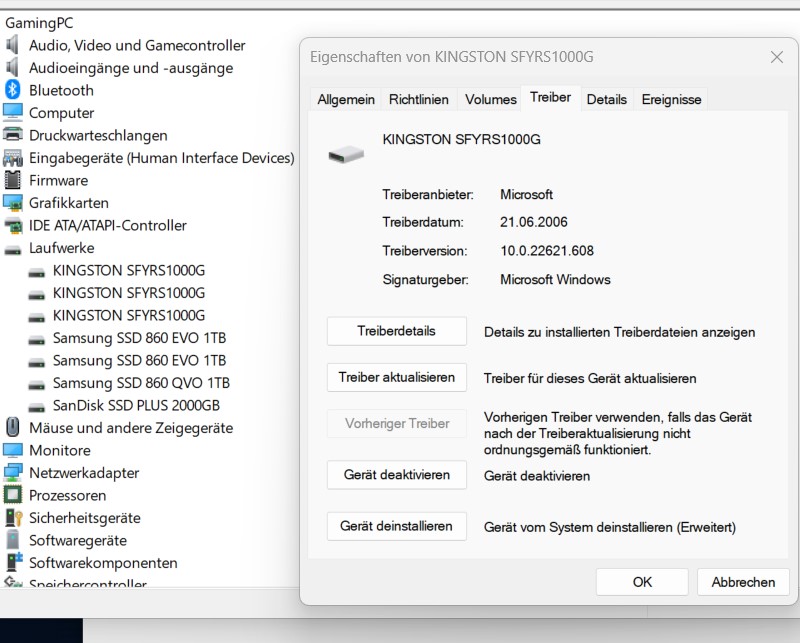Click the Computer monitor icon in tree
Image resolution: width=800 pixels, height=643 pixels.
point(12,112)
